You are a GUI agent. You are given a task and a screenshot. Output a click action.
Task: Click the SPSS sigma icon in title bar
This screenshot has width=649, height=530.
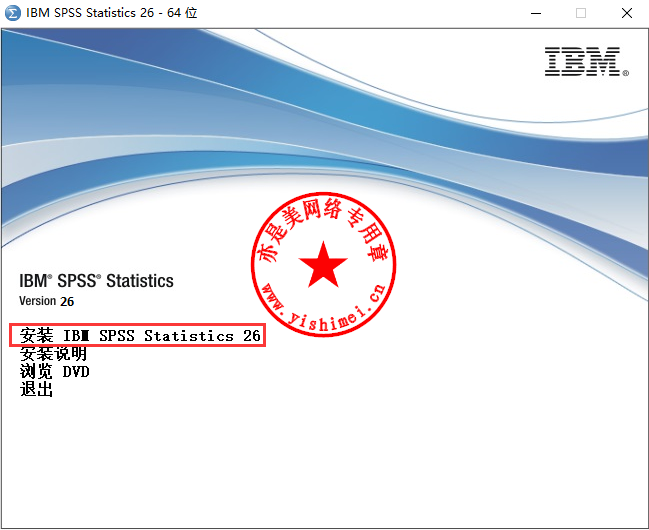[x=12, y=13]
